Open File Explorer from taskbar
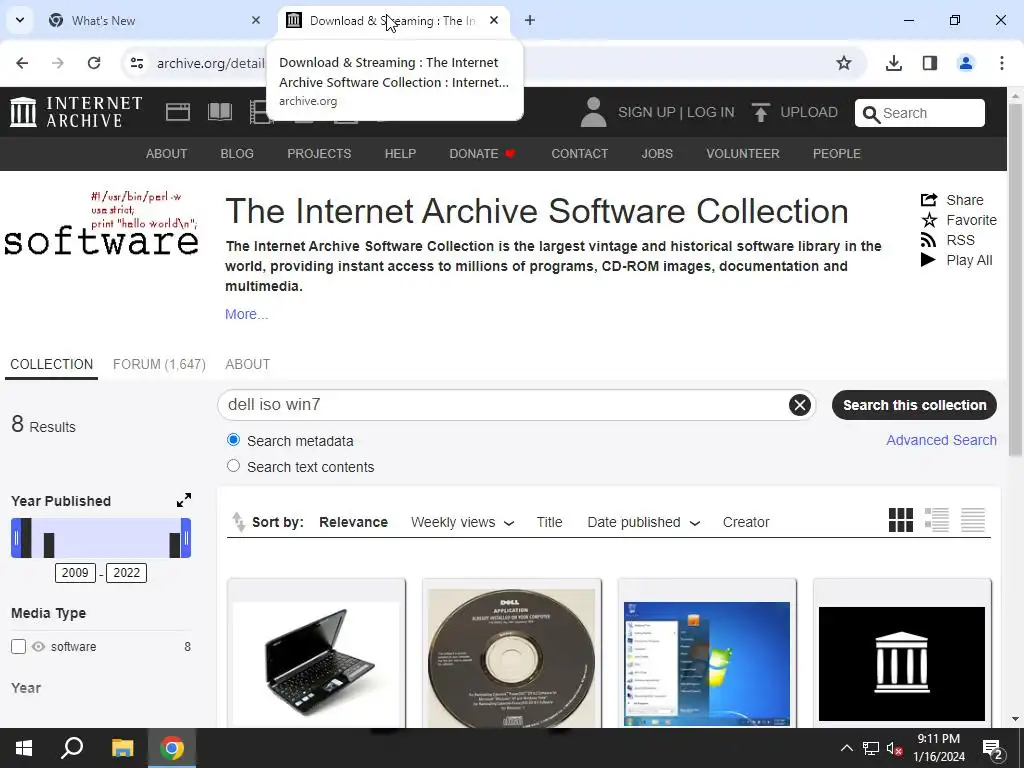The height and width of the screenshot is (768, 1024). point(122,748)
